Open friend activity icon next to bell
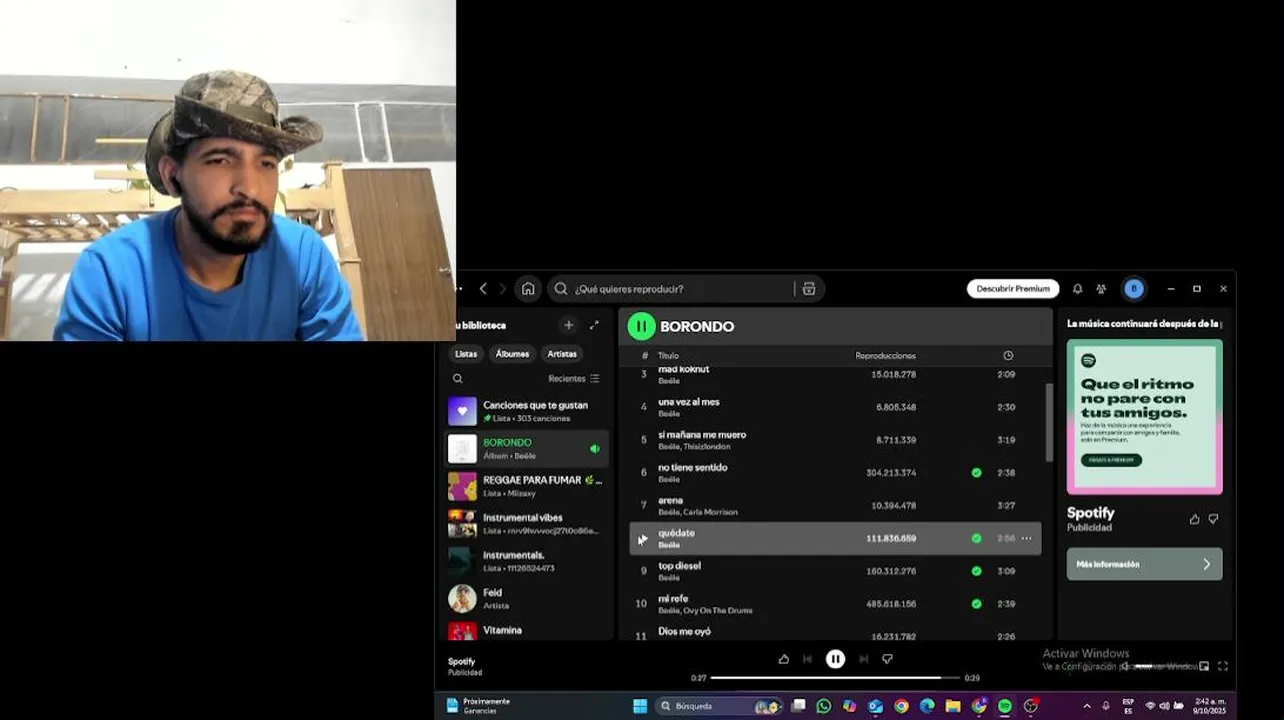Image resolution: width=1284 pixels, height=720 pixels. tap(1101, 289)
